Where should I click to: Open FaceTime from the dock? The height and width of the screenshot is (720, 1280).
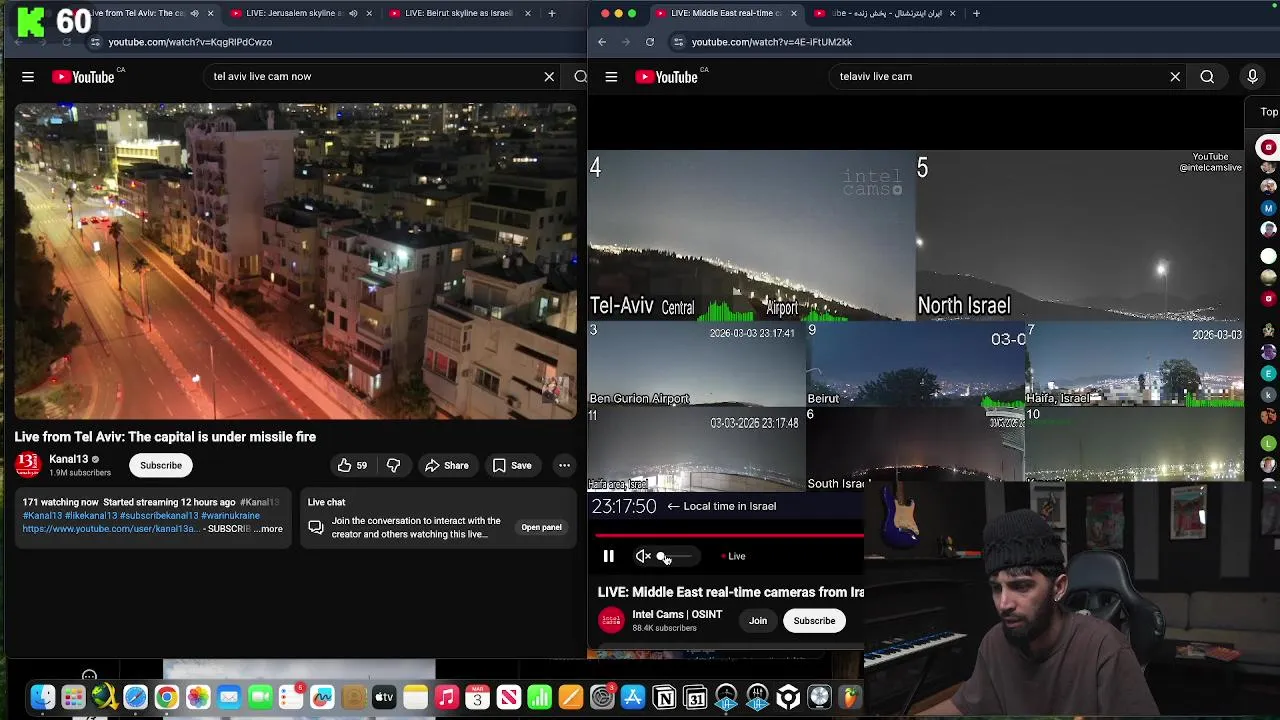coord(260,697)
